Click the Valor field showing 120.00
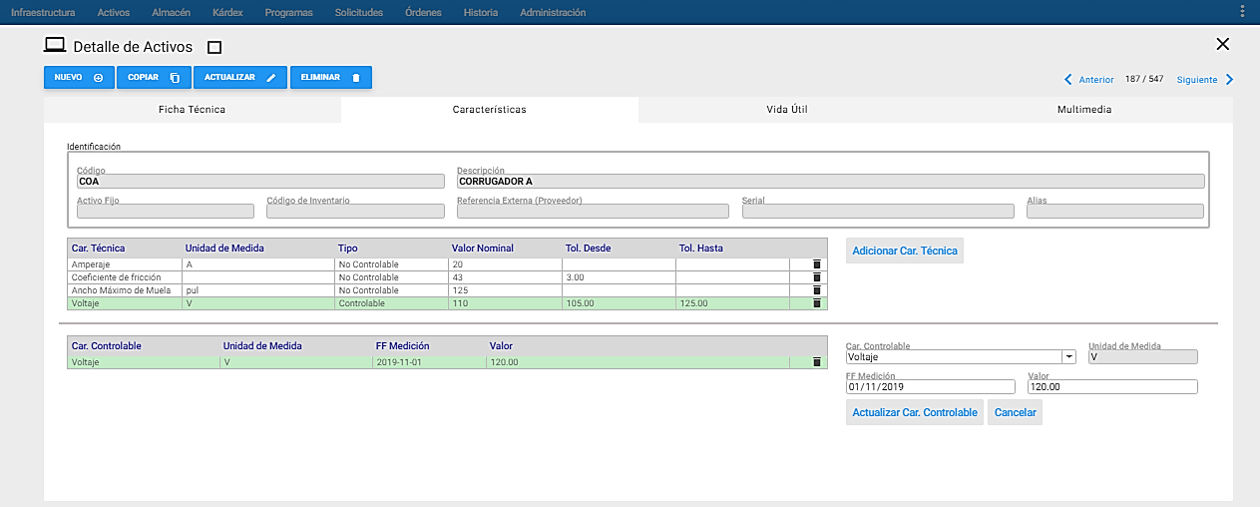1260x507 pixels. 1112,387
